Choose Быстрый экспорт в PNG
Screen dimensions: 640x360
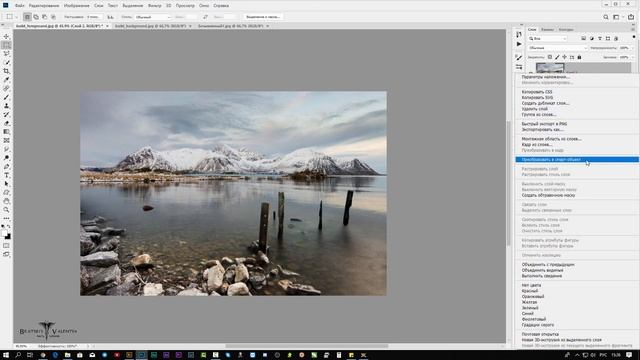pyautogui.click(x=544, y=124)
